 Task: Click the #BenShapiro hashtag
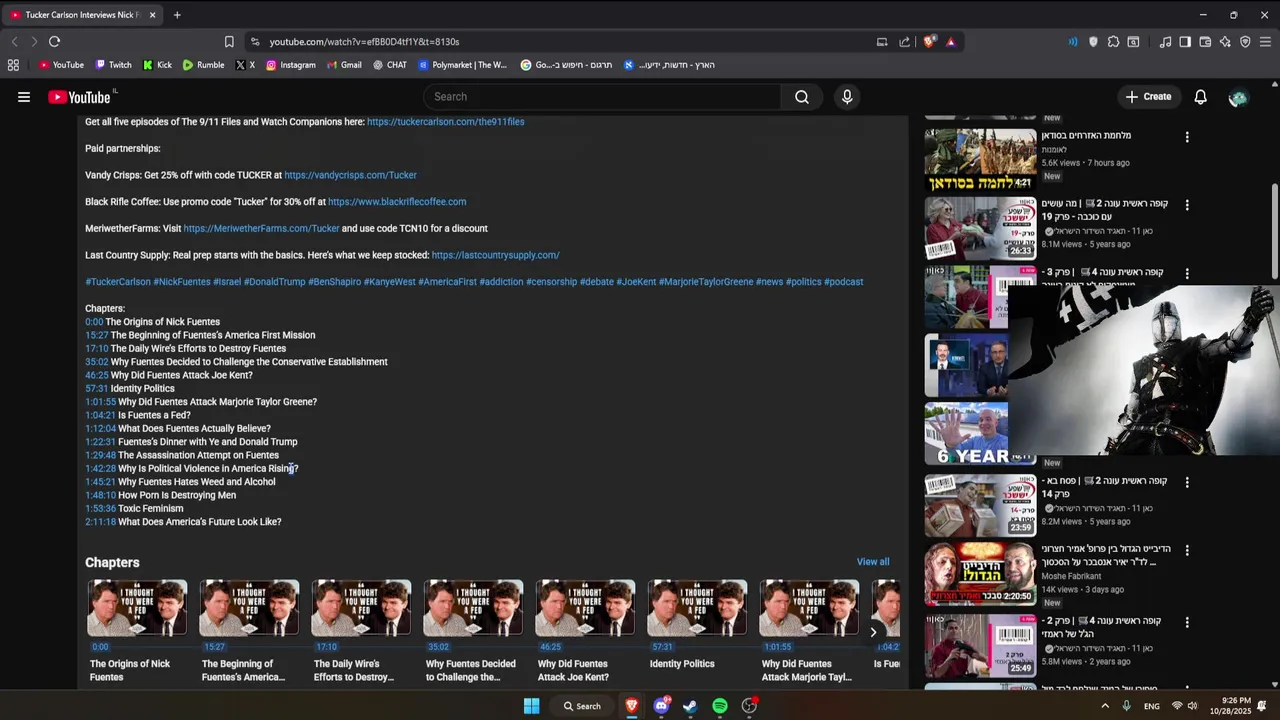(x=334, y=282)
